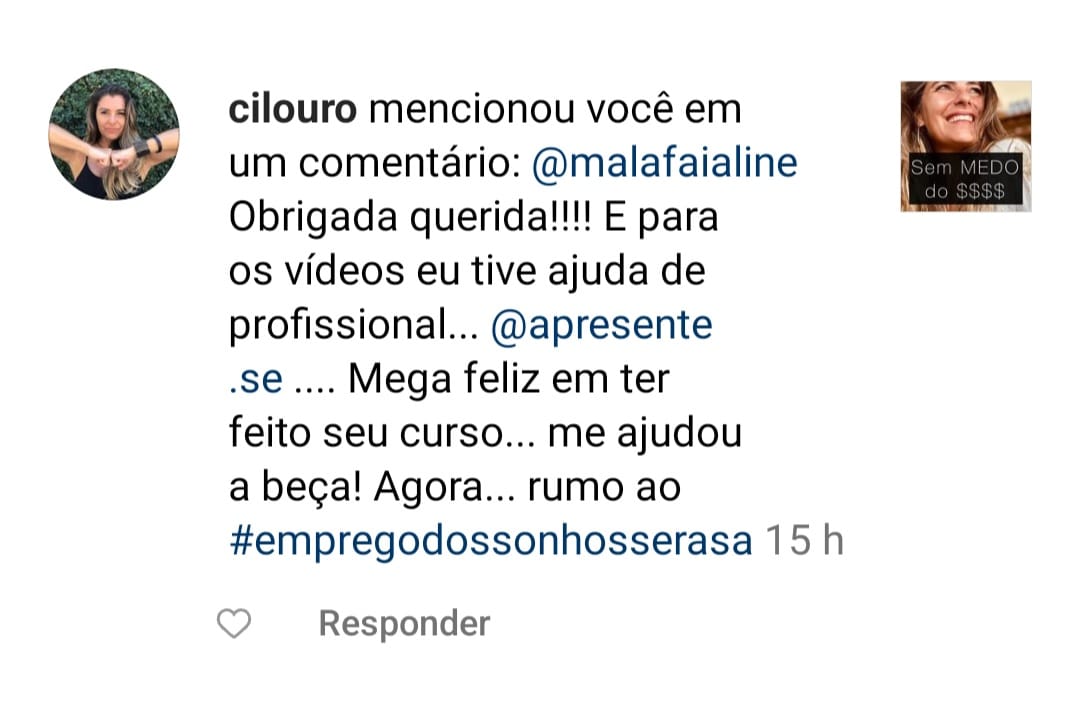Click the 'os vídeos eu tive ajuda de' line
The height and width of the screenshot is (708, 1080).
pyautogui.click(x=467, y=271)
